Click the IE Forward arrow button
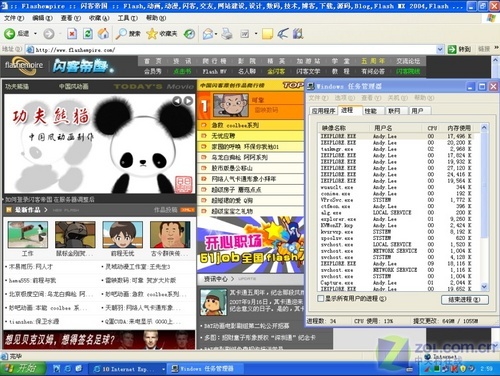 pos(49,33)
